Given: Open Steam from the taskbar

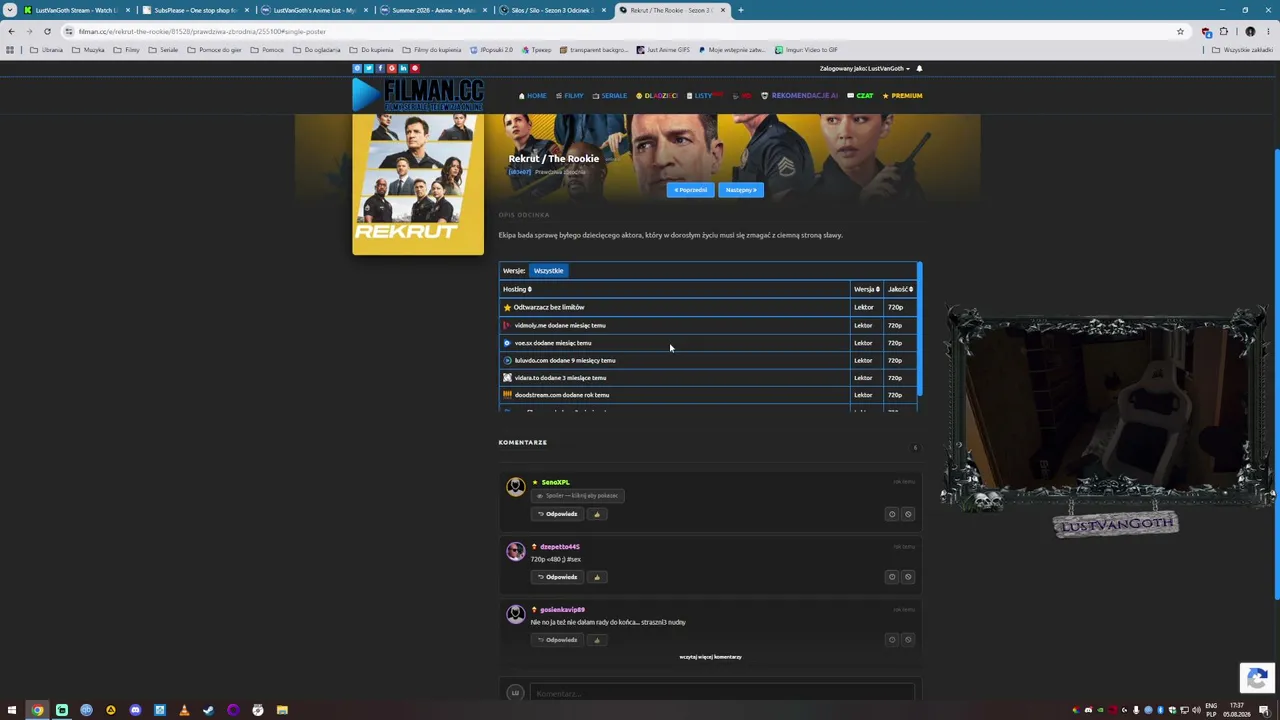Looking at the screenshot, I should point(208,710).
